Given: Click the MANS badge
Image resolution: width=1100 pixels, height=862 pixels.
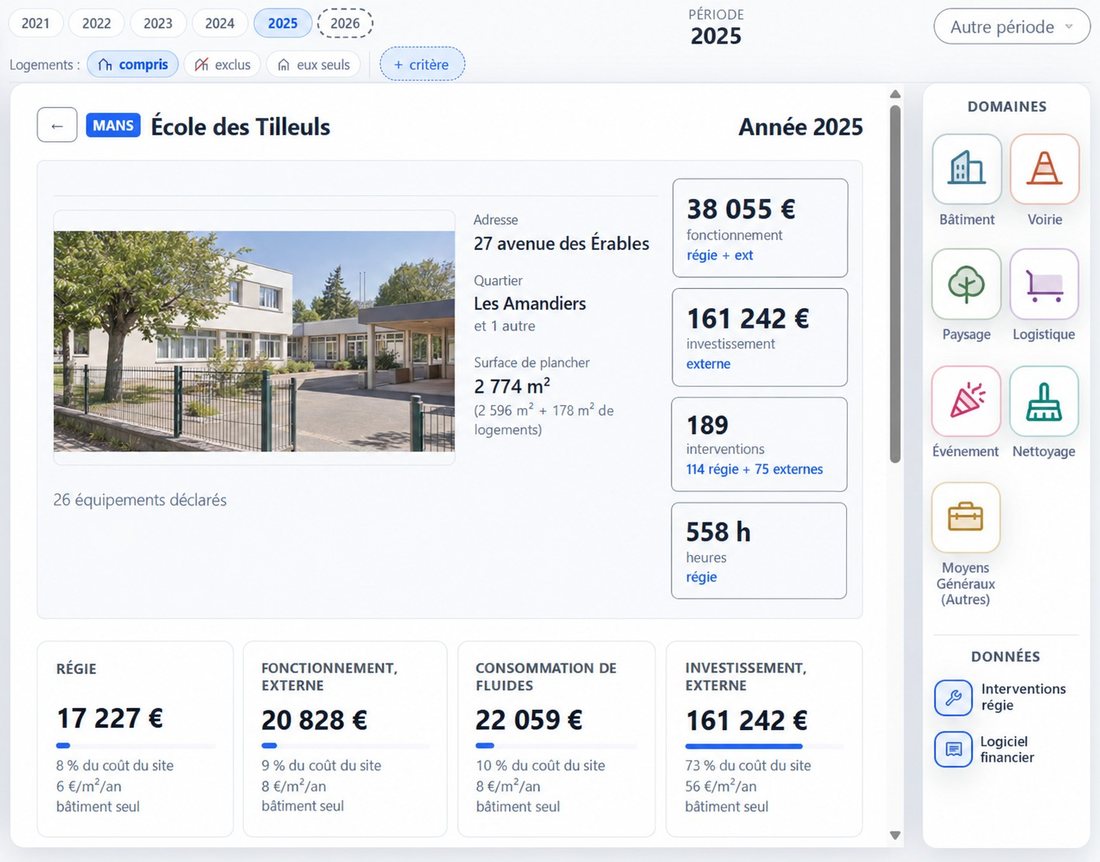Looking at the screenshot, I should (113, 126).
